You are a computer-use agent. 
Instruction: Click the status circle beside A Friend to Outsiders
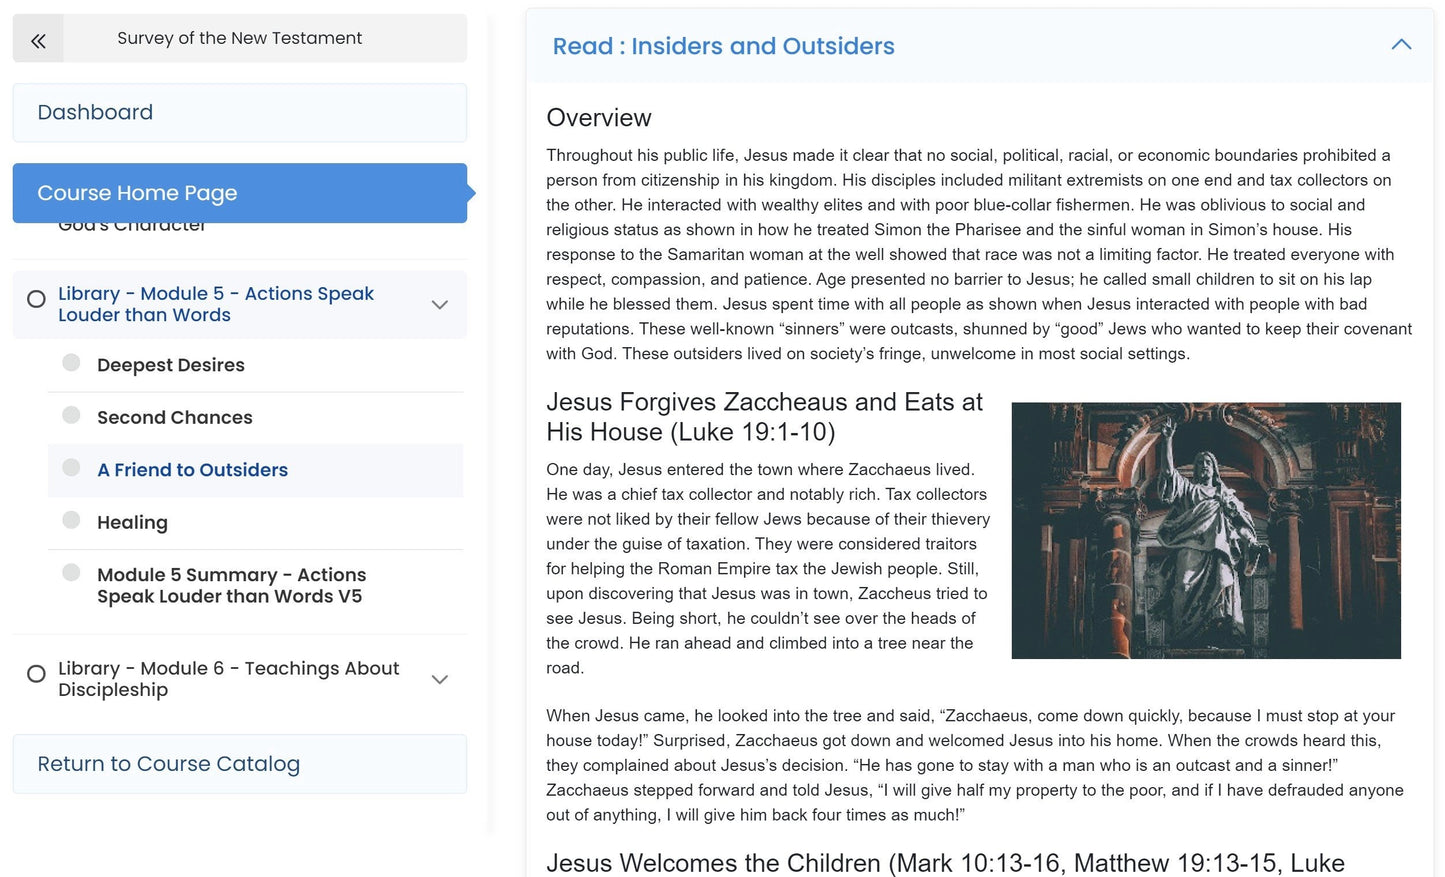70,467
